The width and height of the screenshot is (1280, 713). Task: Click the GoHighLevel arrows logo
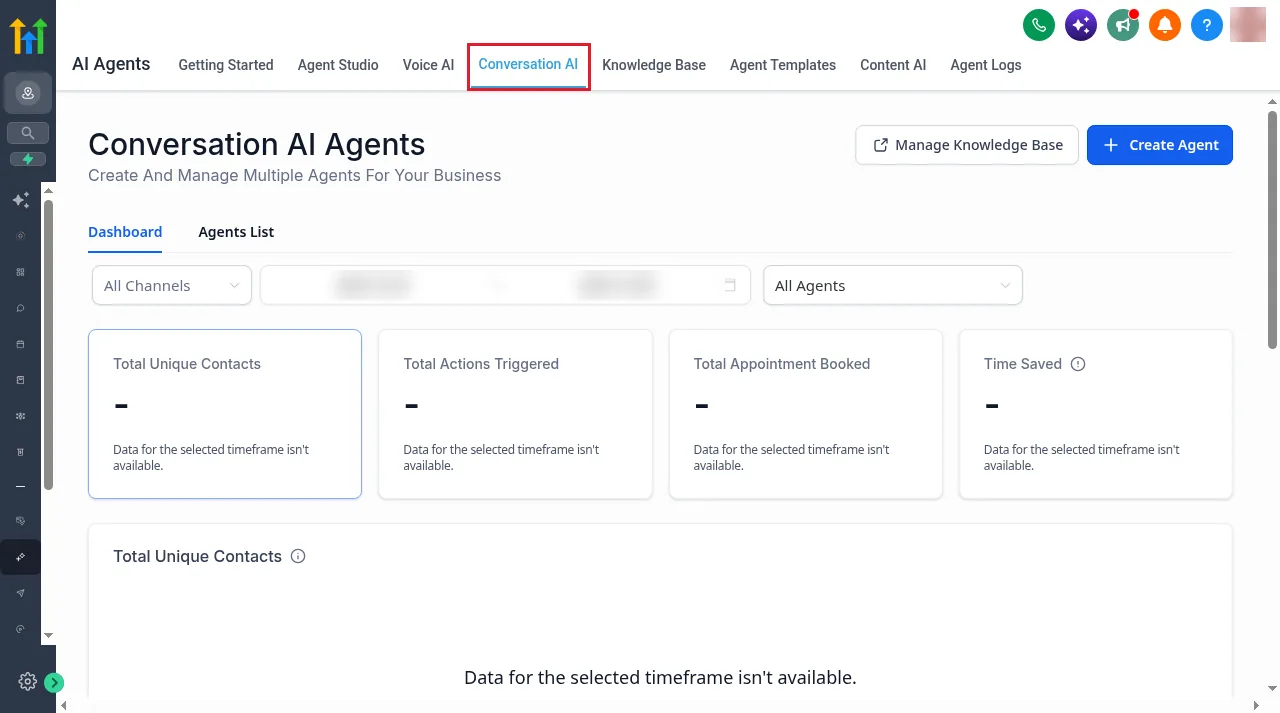tap(28, 36)
